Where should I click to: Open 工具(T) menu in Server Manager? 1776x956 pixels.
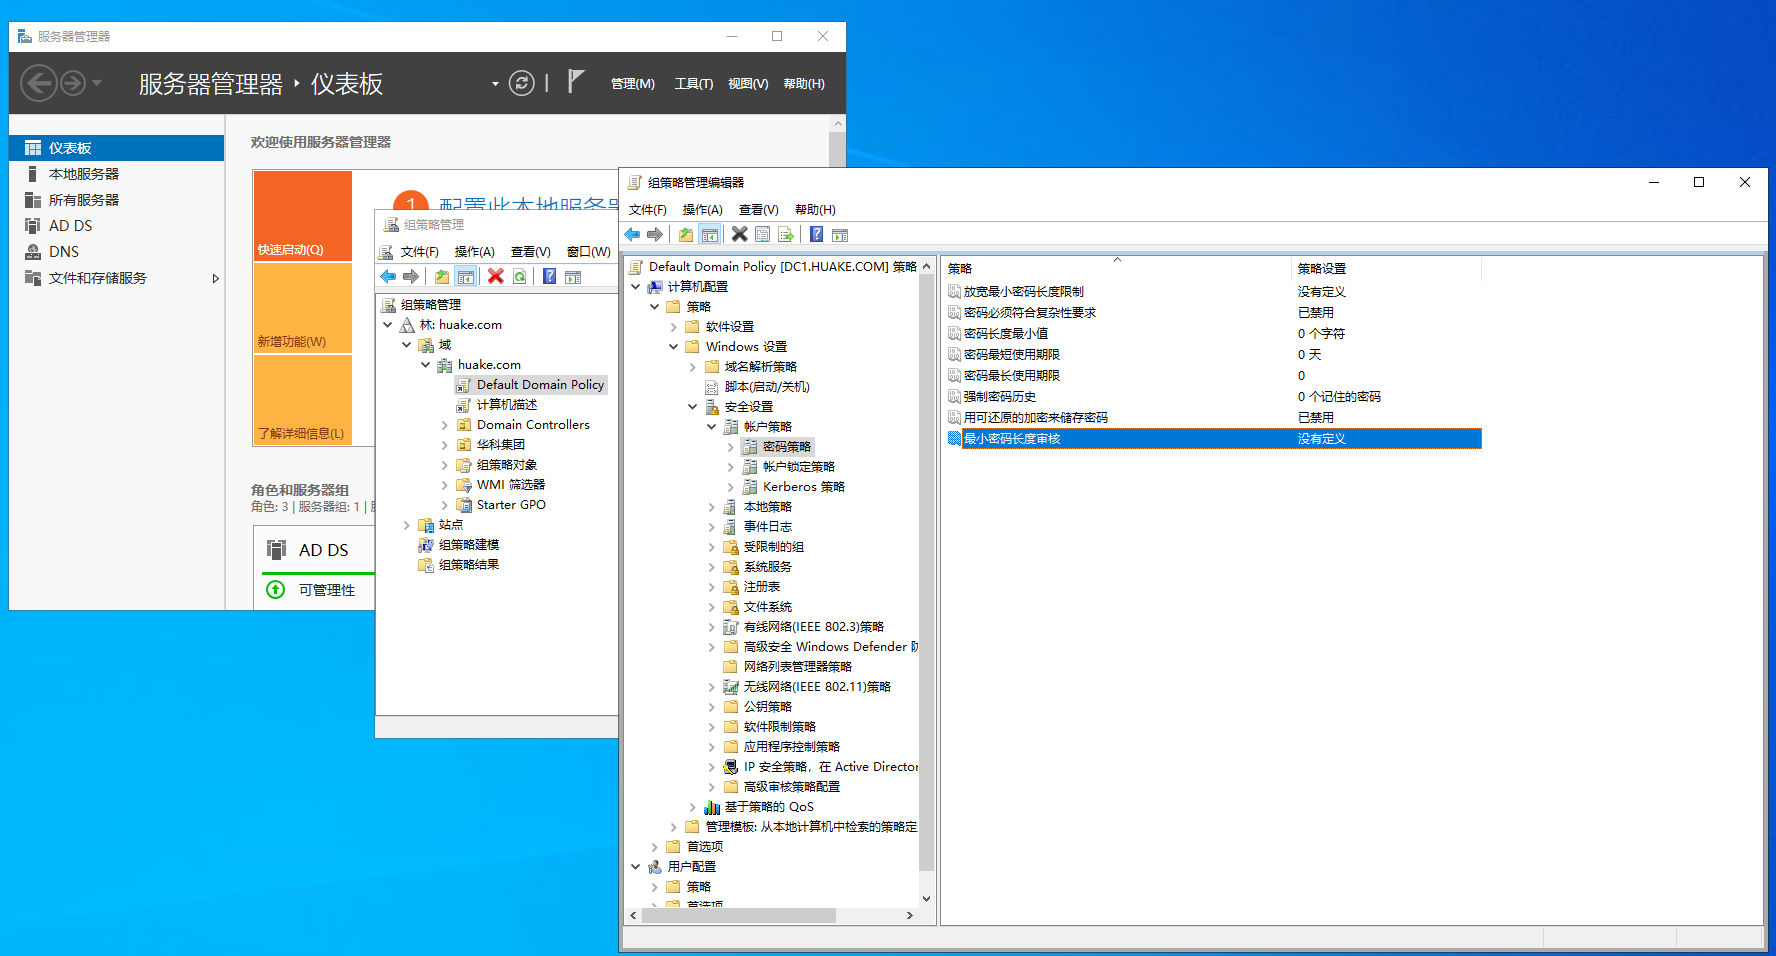pyautogui.click(x=694, y=84)
